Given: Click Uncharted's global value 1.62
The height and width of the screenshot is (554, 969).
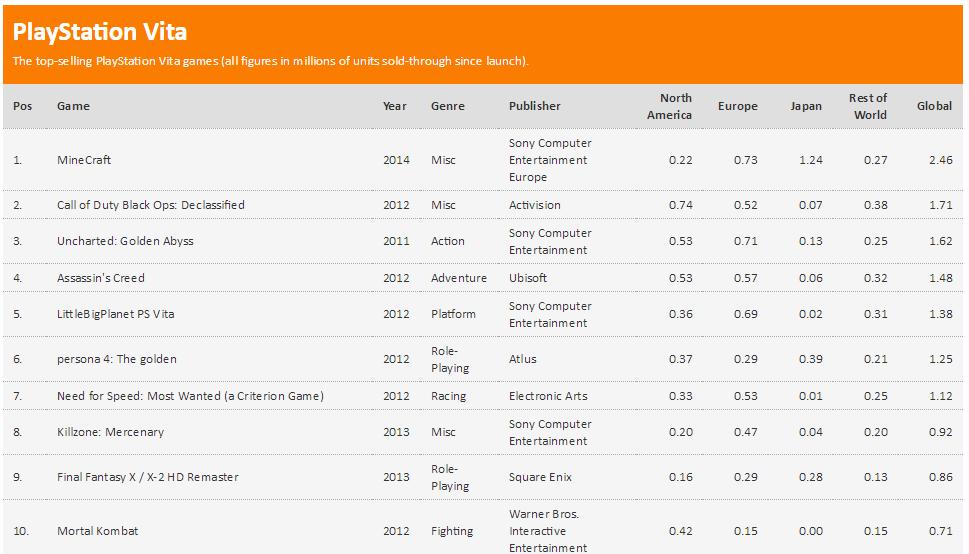Looking at the screenshot, I should click(x=941, y=241).
